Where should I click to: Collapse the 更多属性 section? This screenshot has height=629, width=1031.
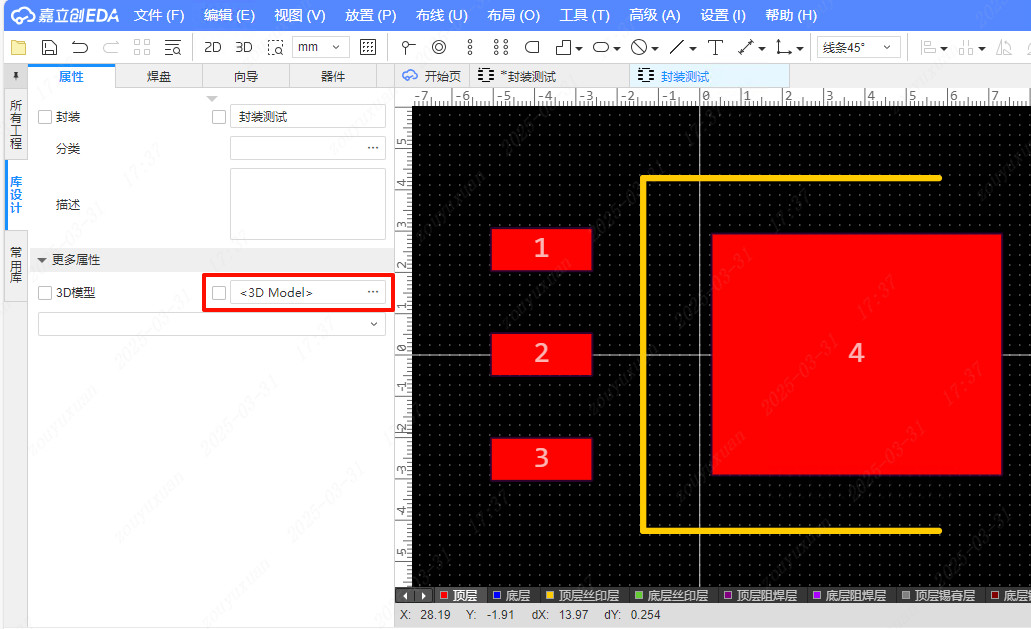42,260
